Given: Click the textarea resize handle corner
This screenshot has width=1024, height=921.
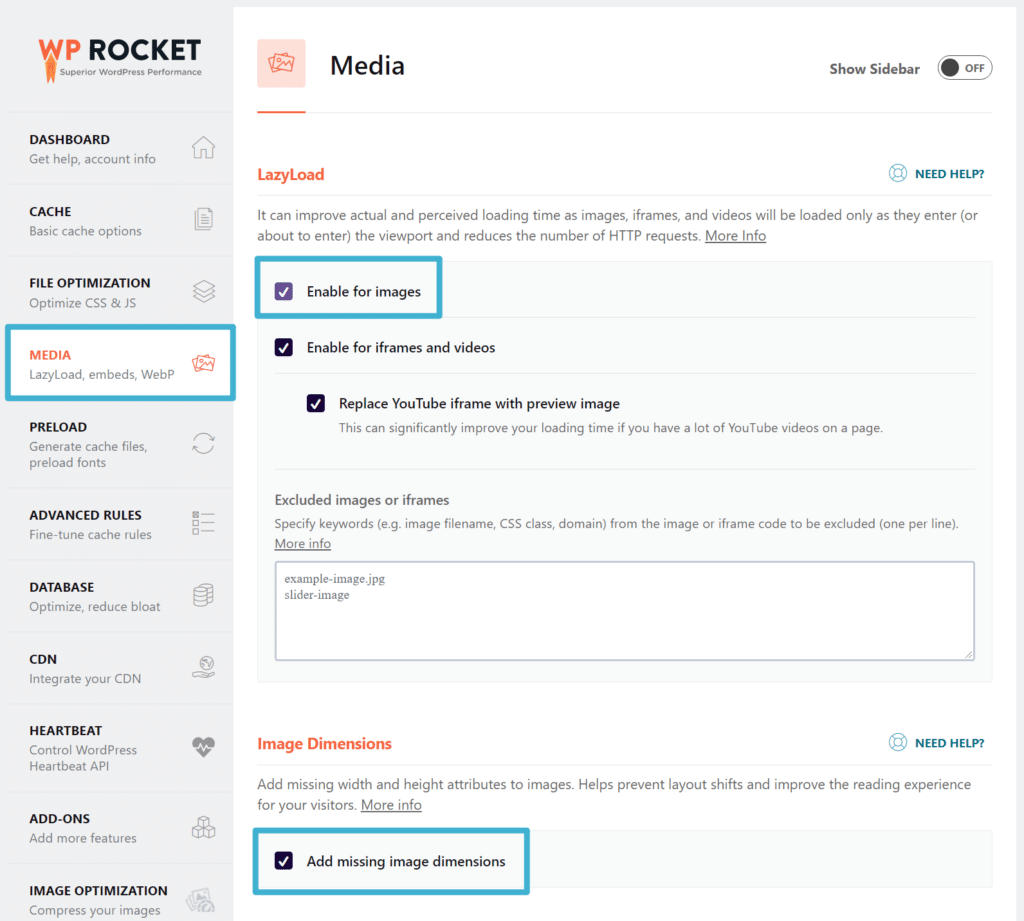Looking at the screenshot, I should coord(968,654).
